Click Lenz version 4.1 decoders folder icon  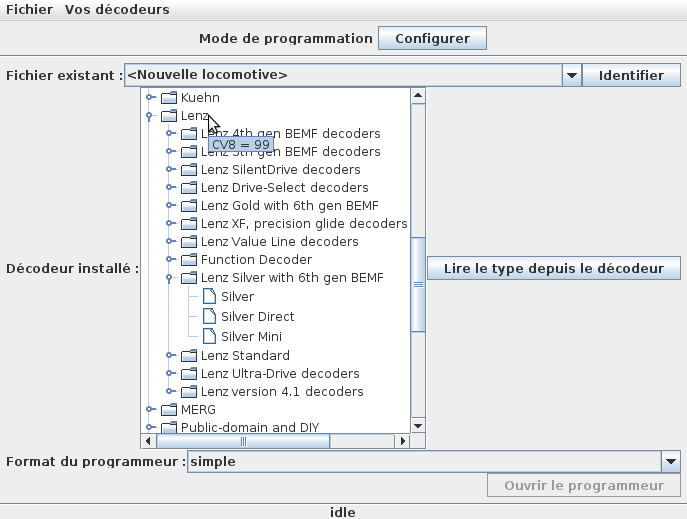pos(189,391)
